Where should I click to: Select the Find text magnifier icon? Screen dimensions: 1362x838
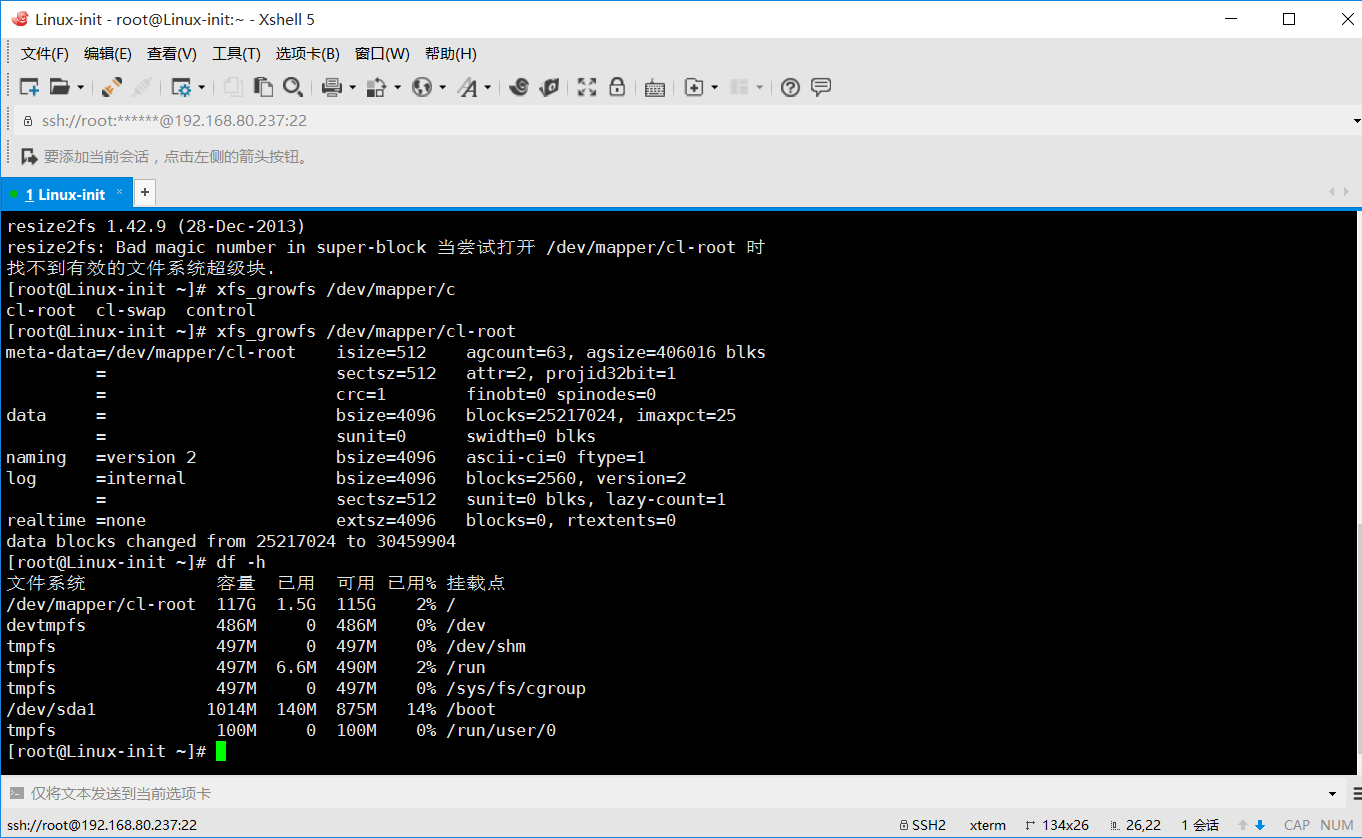(293, 87)
